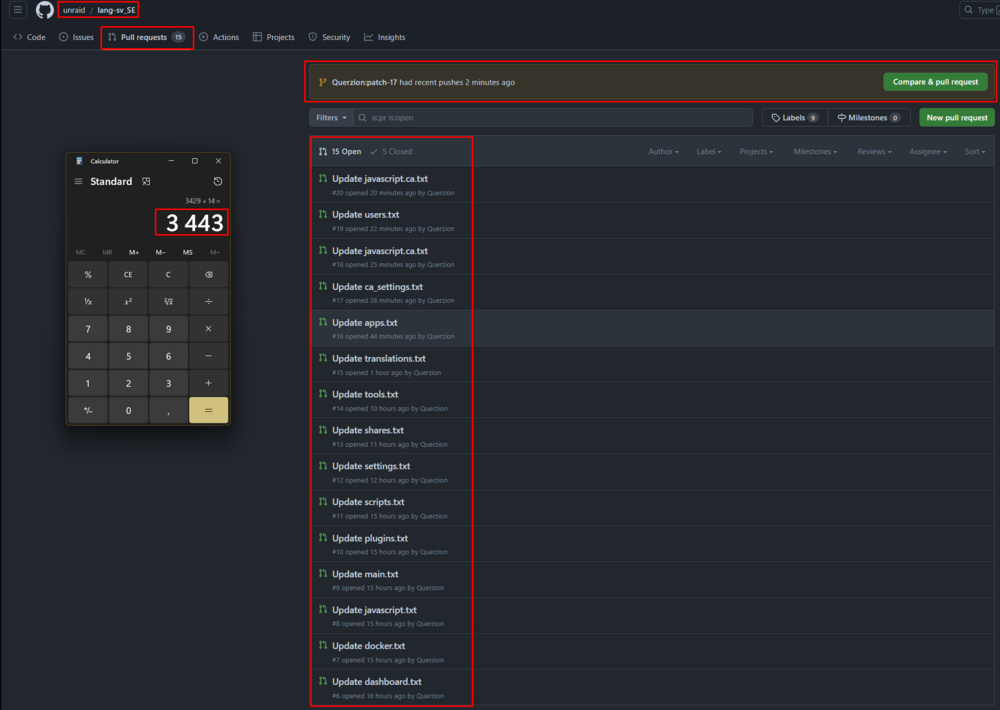Click the Compare & pull request button
Screen dimensions: 1000x710
click(935, 82)
